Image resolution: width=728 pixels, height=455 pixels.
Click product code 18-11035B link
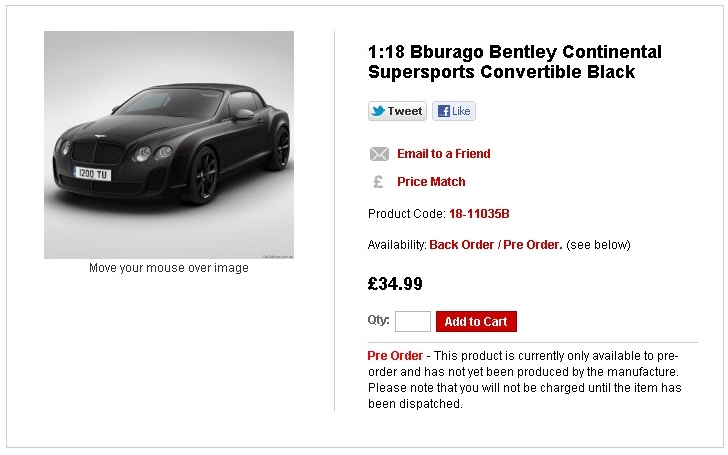pos(478,214)
